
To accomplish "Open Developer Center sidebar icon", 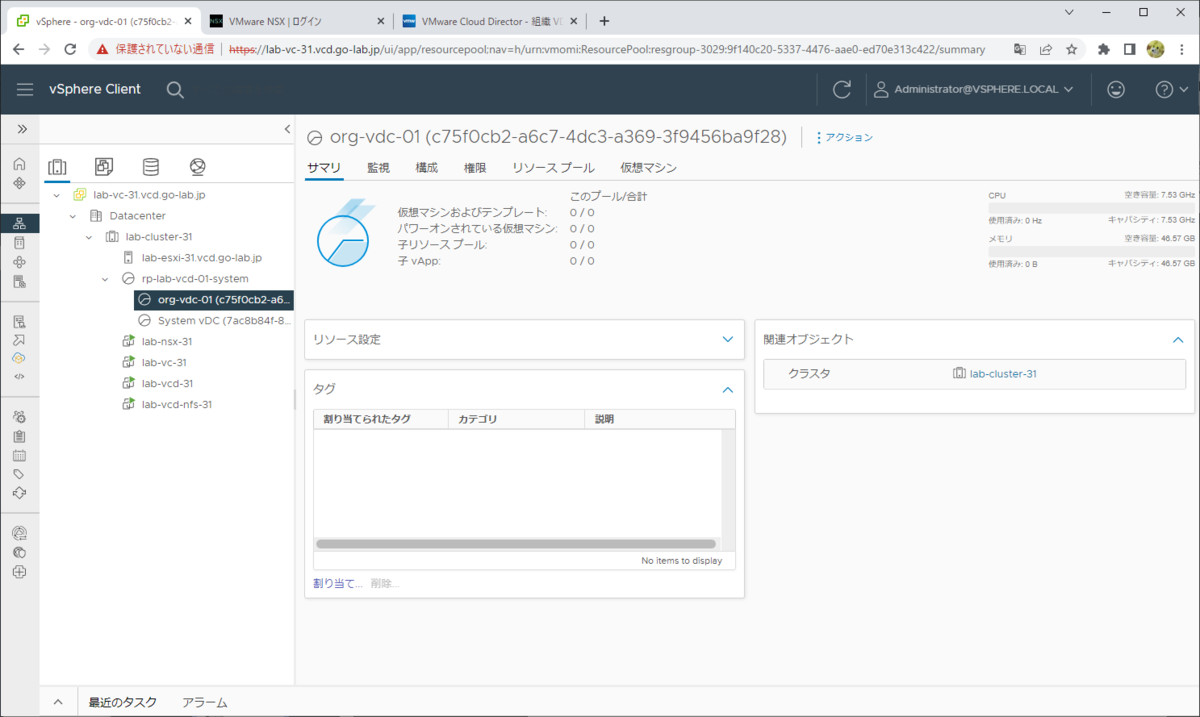I will [19, 377].
